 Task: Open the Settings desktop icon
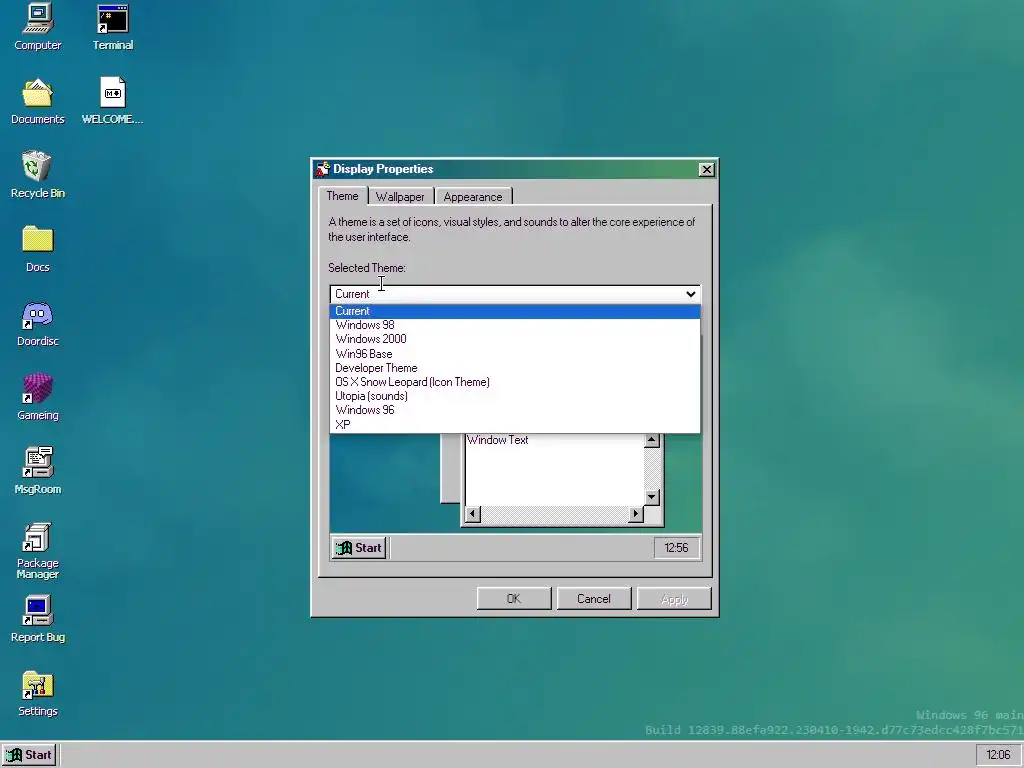click(37, 693)
